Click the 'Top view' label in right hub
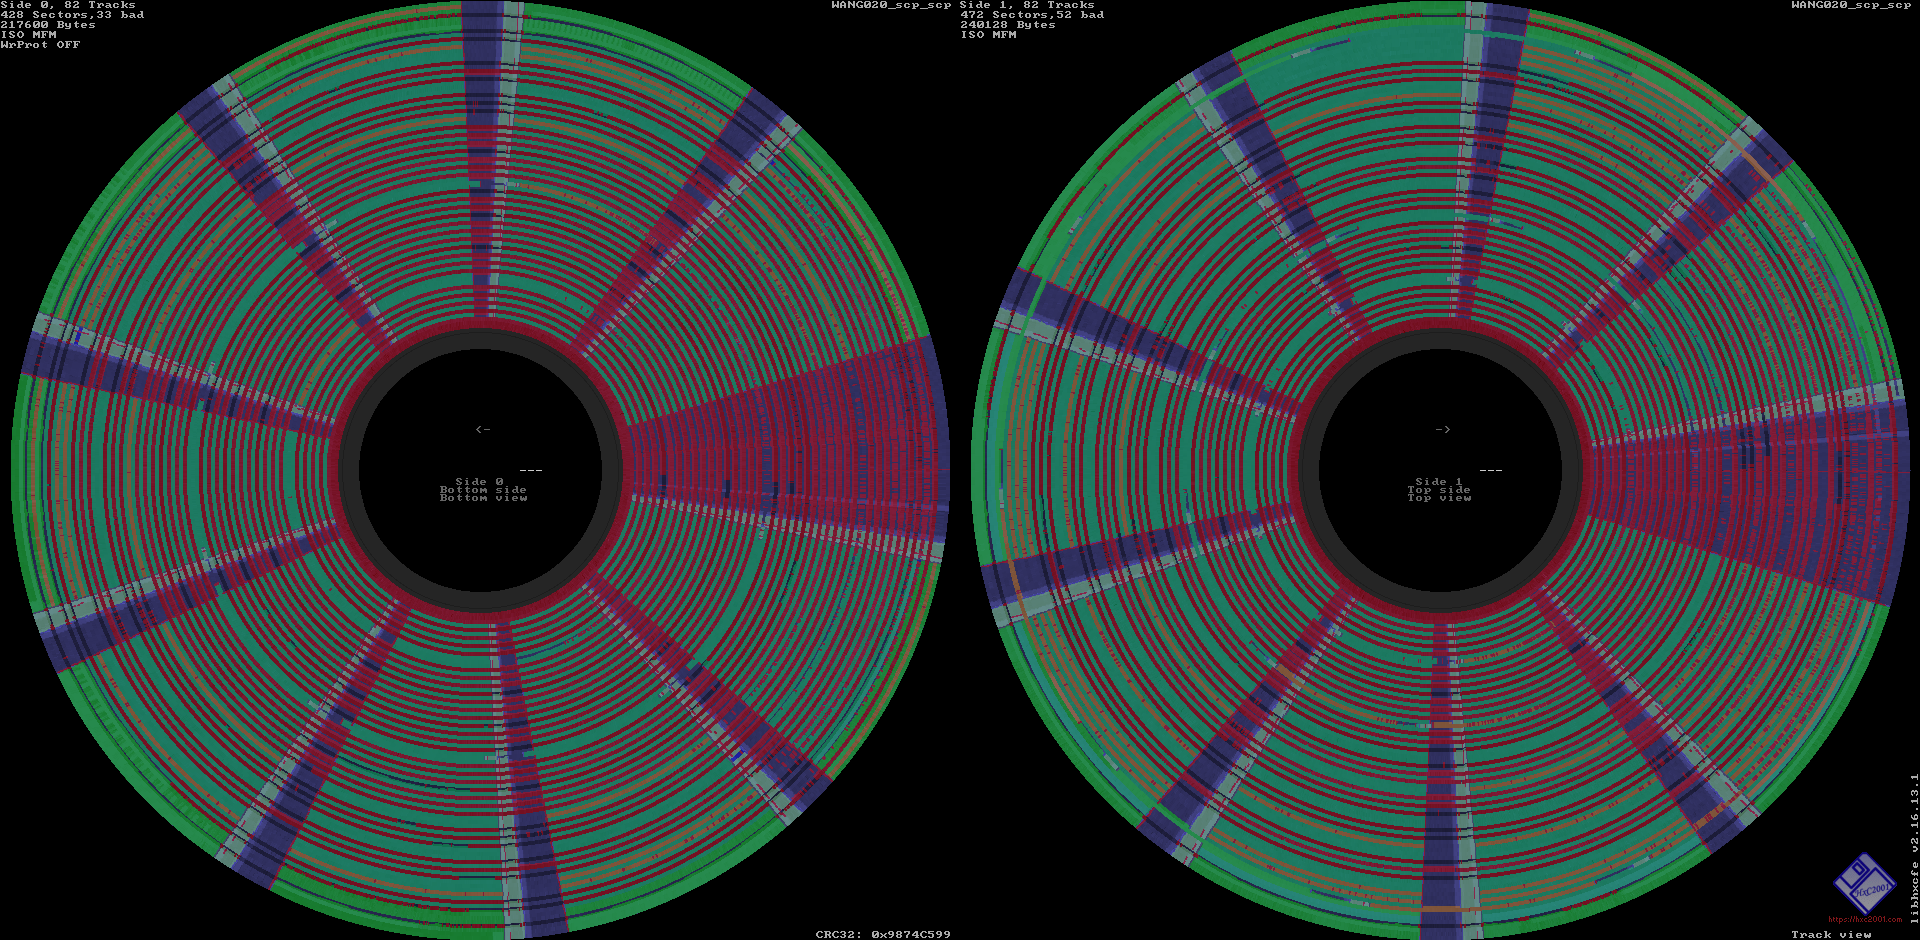 point(1439,498)
